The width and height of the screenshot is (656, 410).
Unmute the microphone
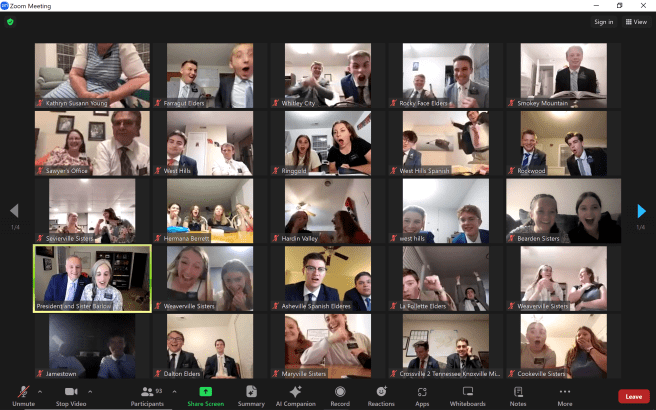coord(22,394)
